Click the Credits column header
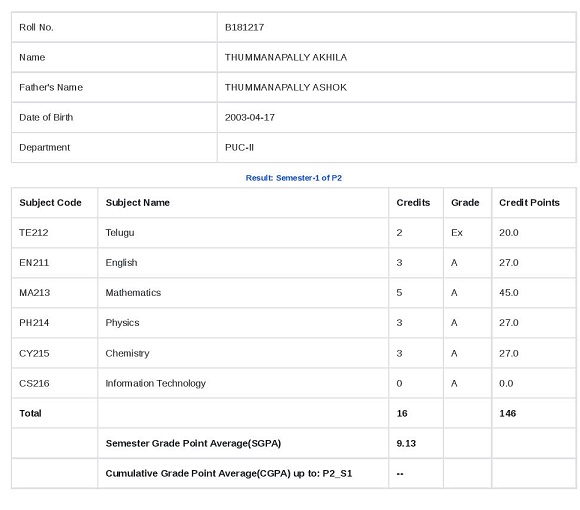 pyautogui.click(x=413, y=203)
